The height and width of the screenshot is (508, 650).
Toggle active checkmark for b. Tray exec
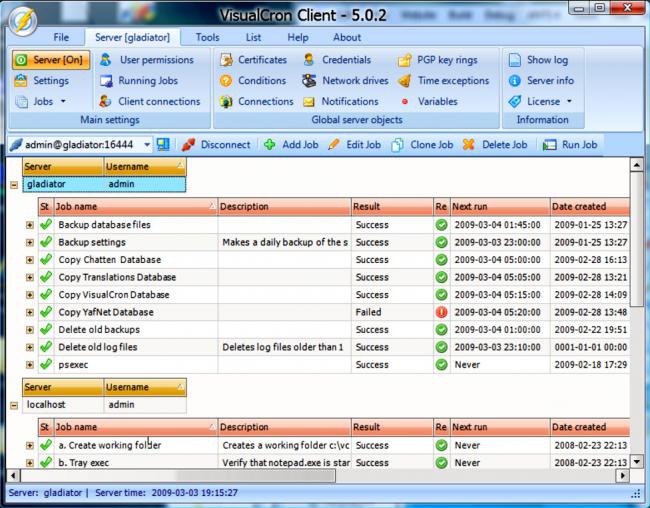click(x=46, y=462)
